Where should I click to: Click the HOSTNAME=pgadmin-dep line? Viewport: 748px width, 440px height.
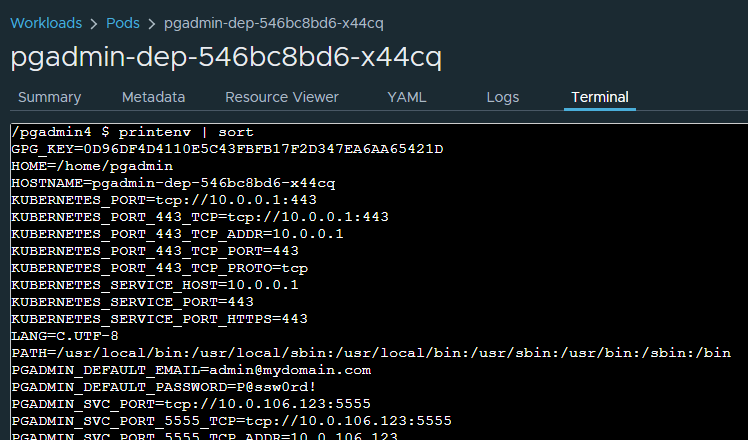click(173, 183)
